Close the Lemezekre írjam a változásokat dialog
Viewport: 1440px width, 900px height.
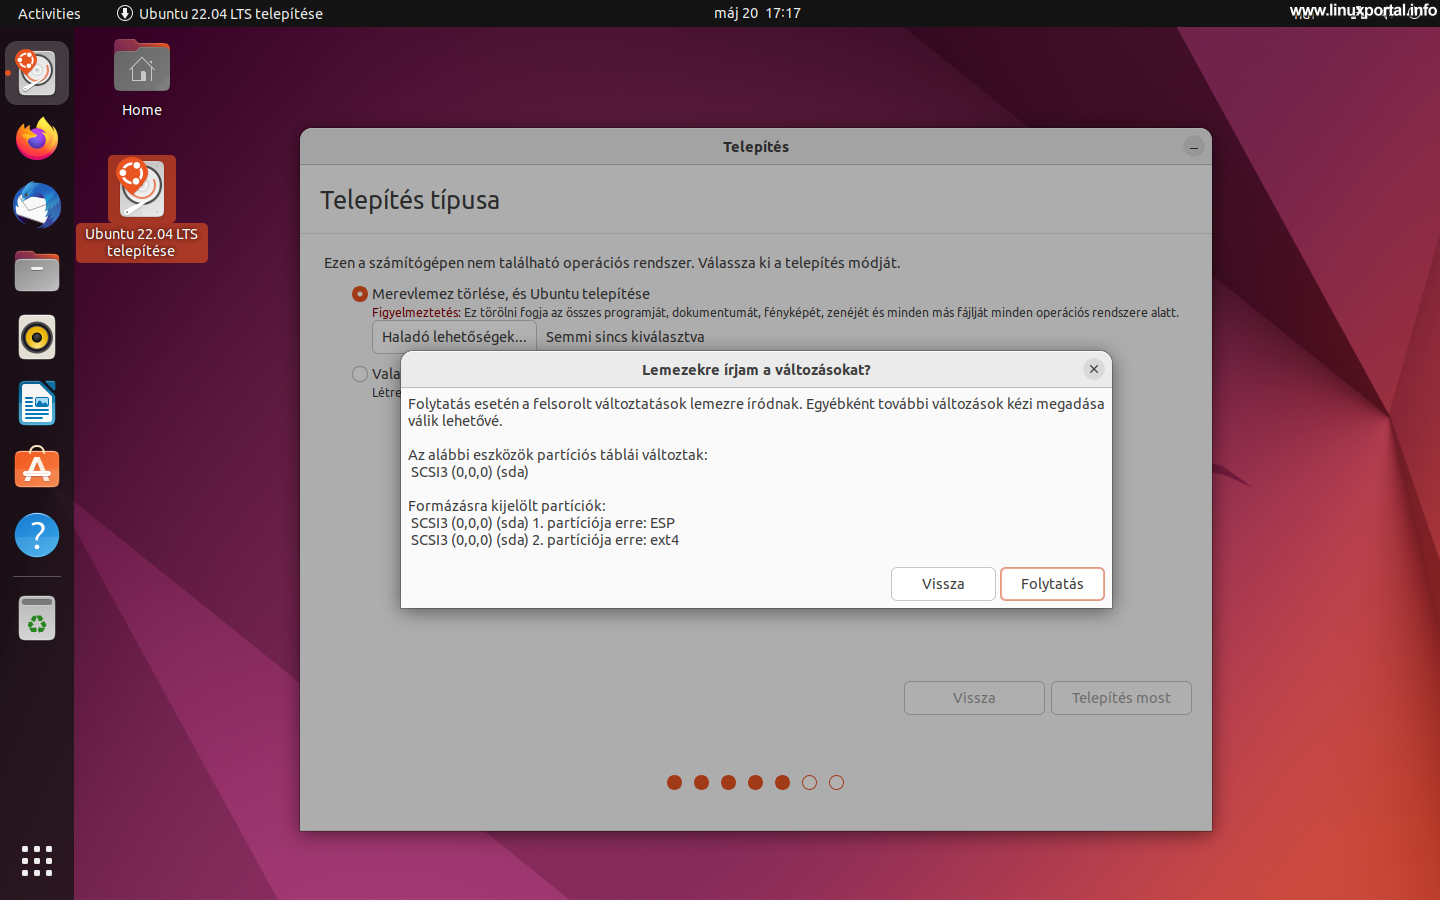[1094, 369]
